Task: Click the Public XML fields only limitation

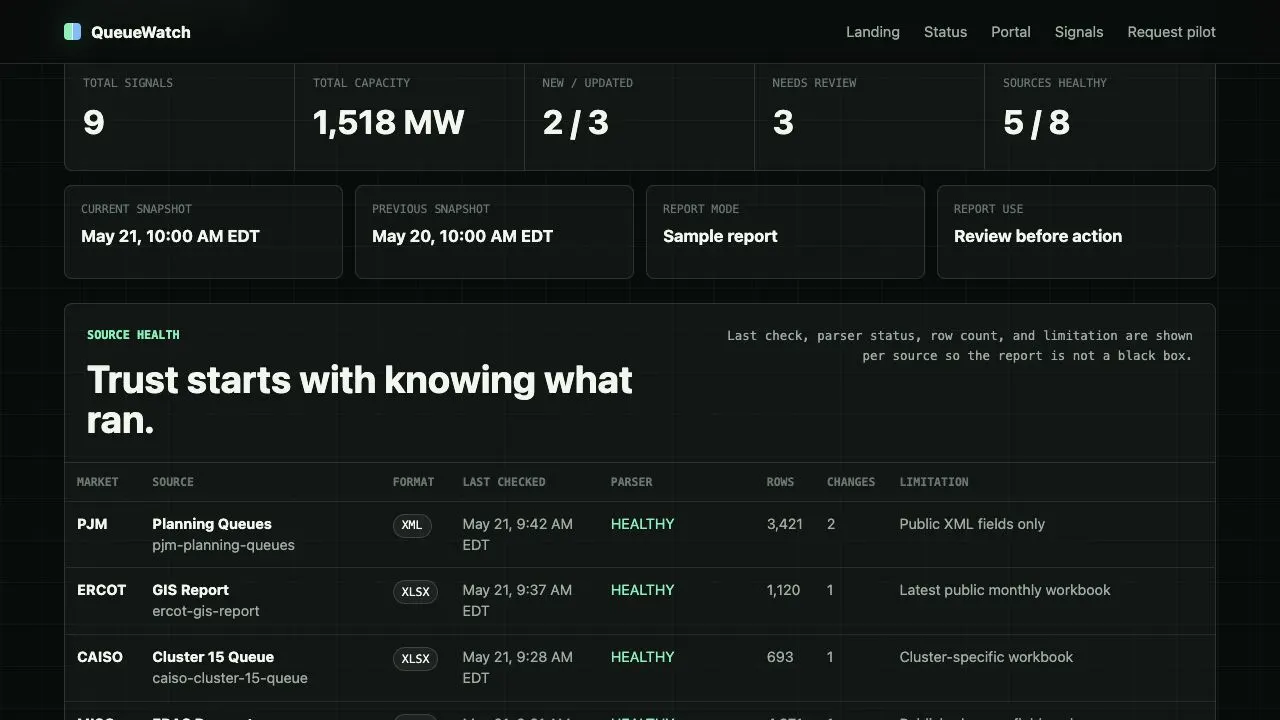Action: coord(972,524)
